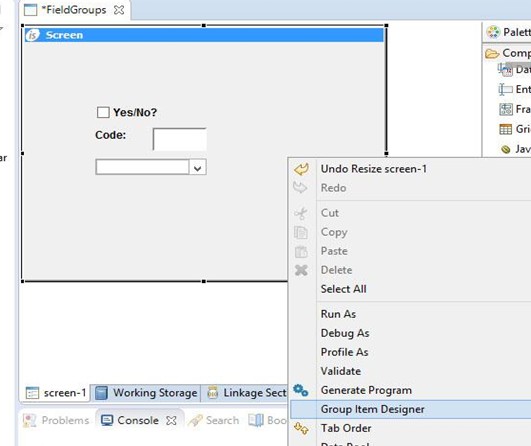Click the Code entry field

tap(179, 139)
